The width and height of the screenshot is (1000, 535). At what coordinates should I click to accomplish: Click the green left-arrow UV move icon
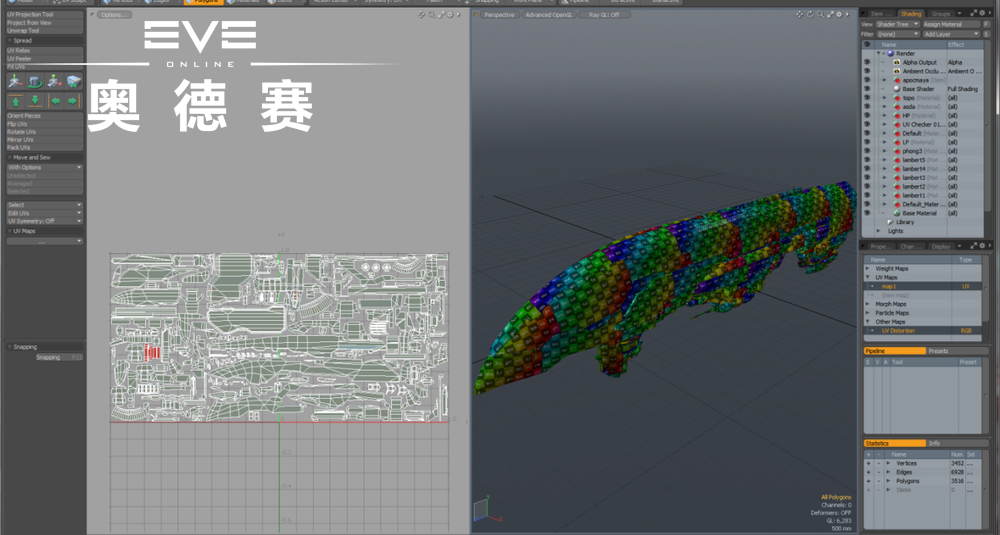pyautogui.click(x=55, y=100)
